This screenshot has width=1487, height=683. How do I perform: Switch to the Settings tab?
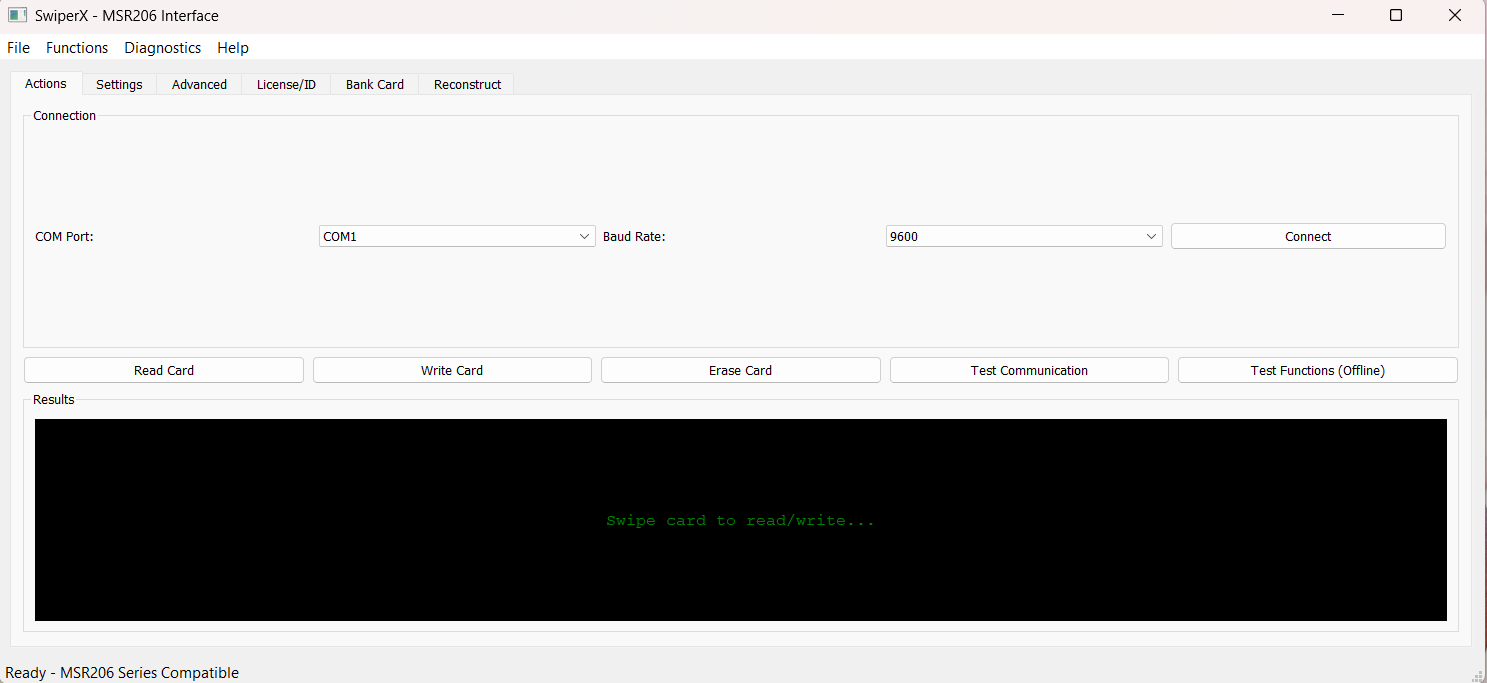coord(119,85)
